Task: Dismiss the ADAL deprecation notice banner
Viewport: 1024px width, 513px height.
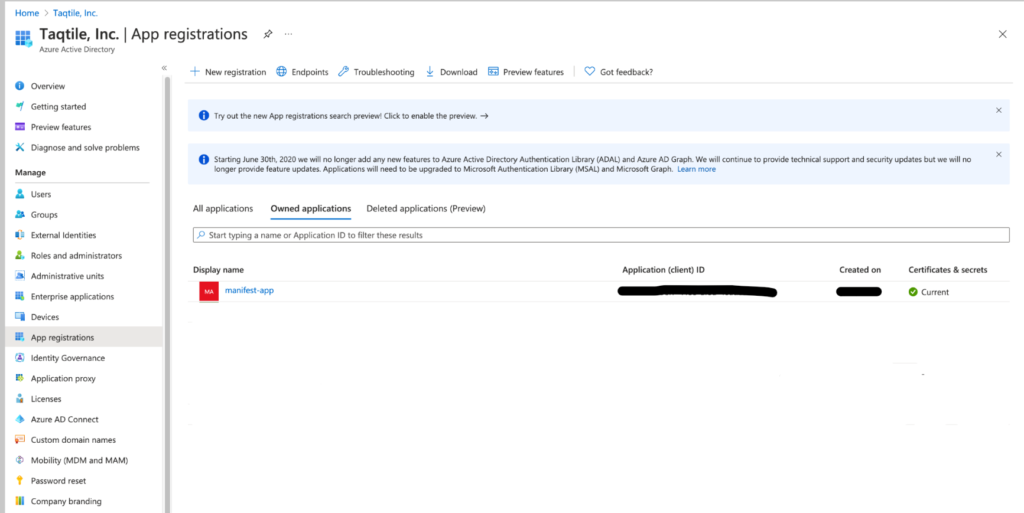Action: [999, 155]
